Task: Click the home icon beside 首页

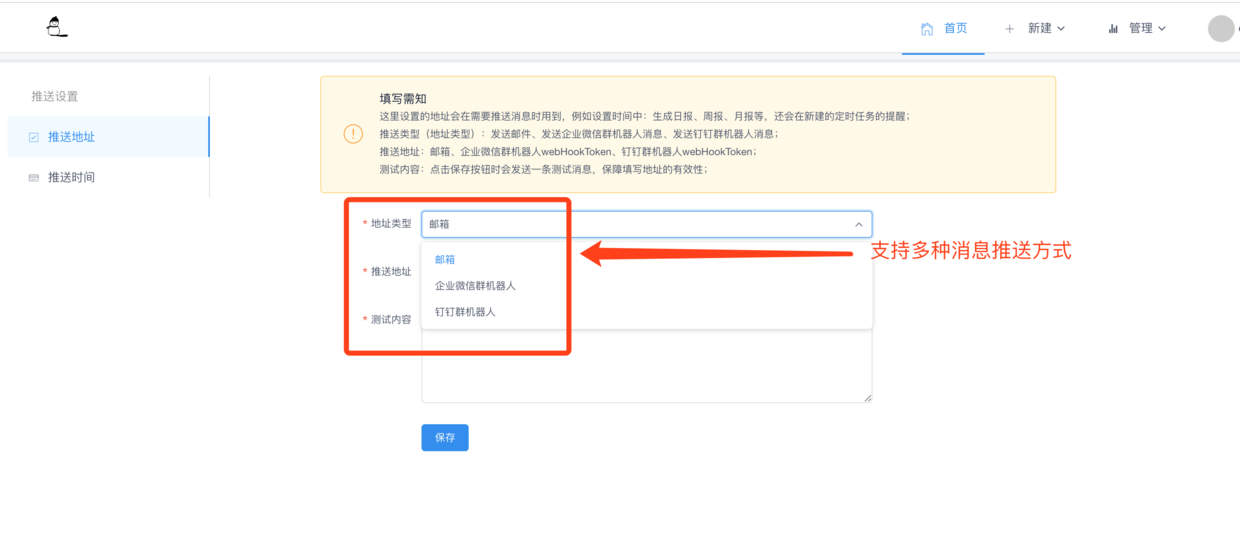Action: (927, 28)
